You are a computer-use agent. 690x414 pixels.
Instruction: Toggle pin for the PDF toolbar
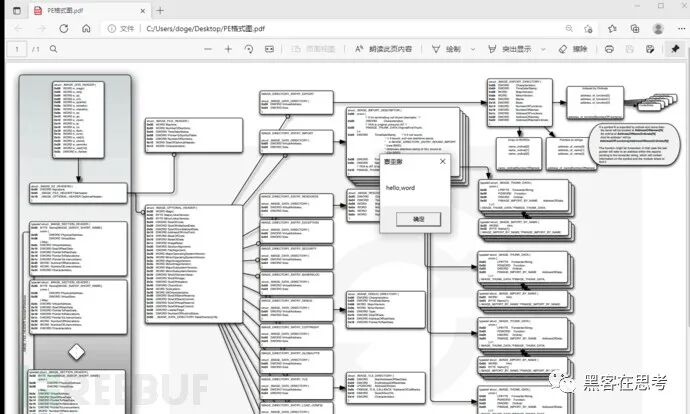click(x=675, y=49)
